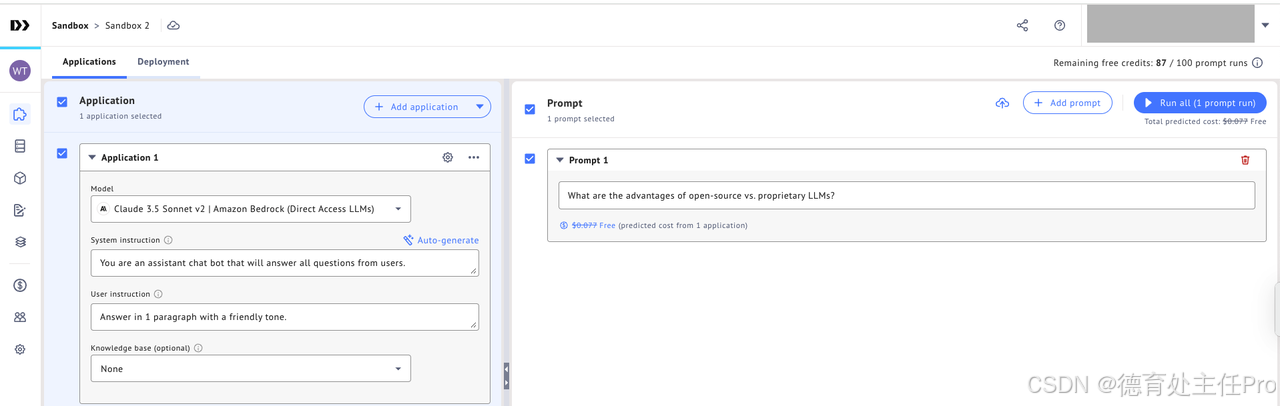The image size is (1280, 406).
Task: Click into the Prompt 1 question field
Action: point(906,195)
